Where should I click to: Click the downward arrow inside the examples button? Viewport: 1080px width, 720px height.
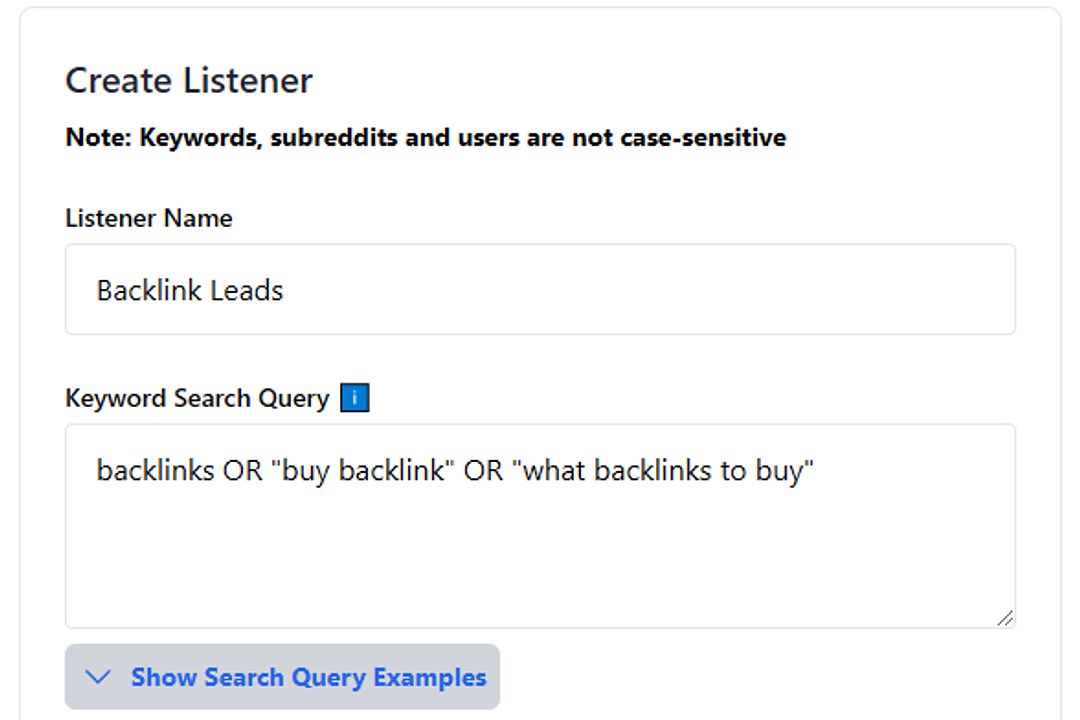click(x=98, y=677)
